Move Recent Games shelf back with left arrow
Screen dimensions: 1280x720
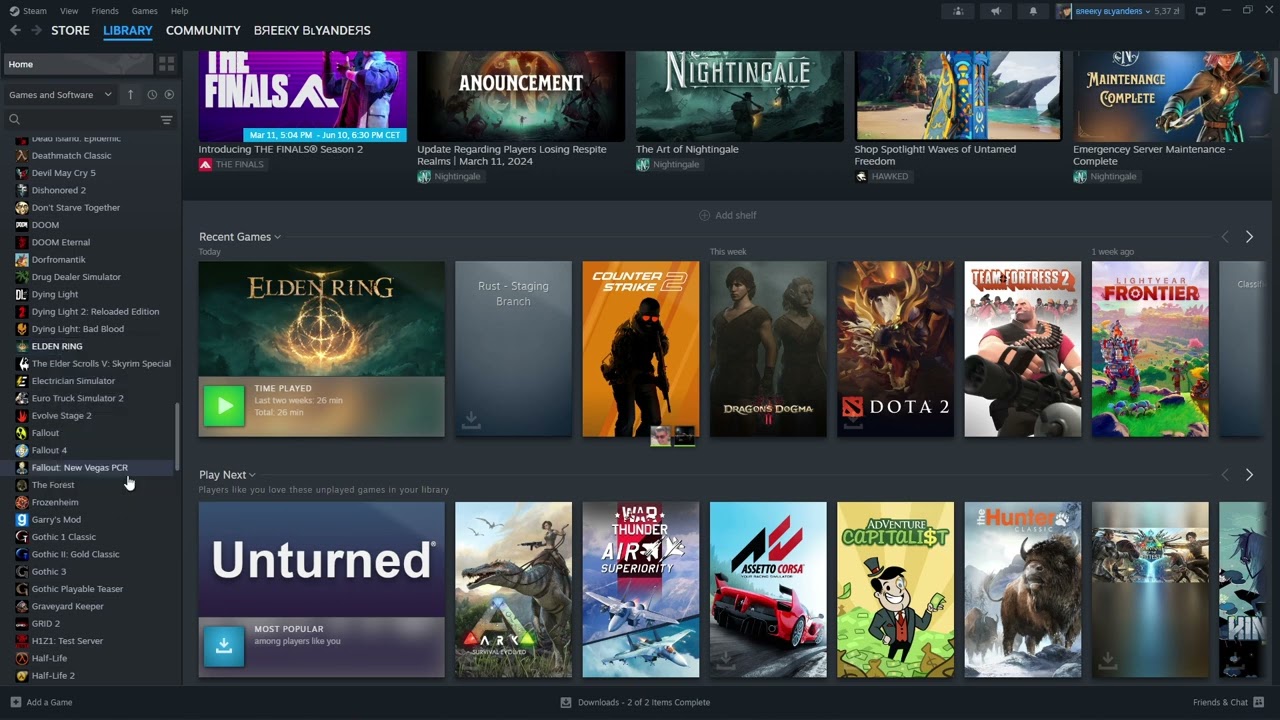click(1225, 237)
